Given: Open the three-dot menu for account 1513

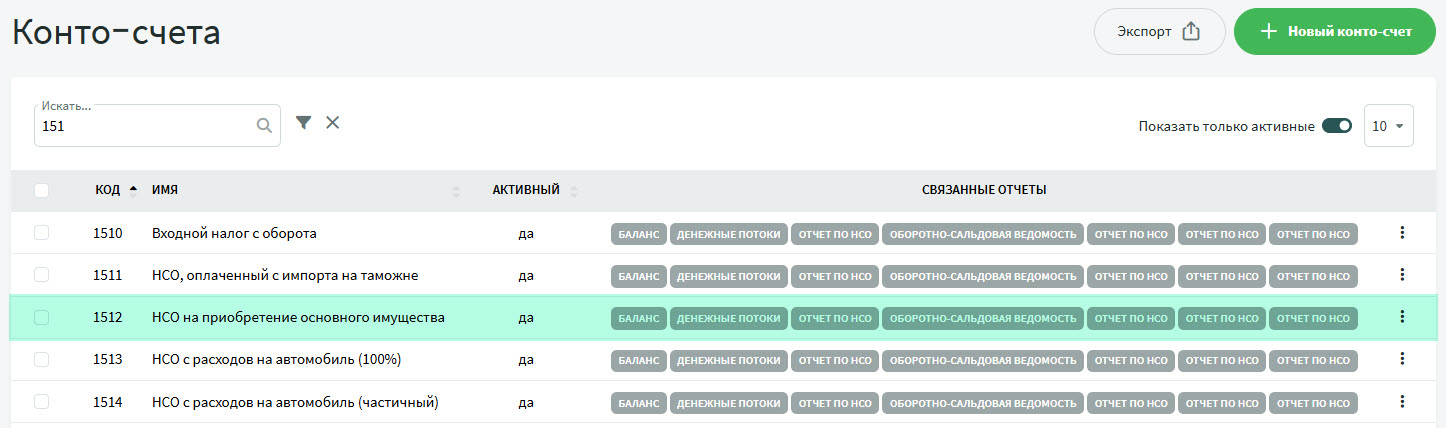Looking at the screenshot, I should coord(1401,359).
